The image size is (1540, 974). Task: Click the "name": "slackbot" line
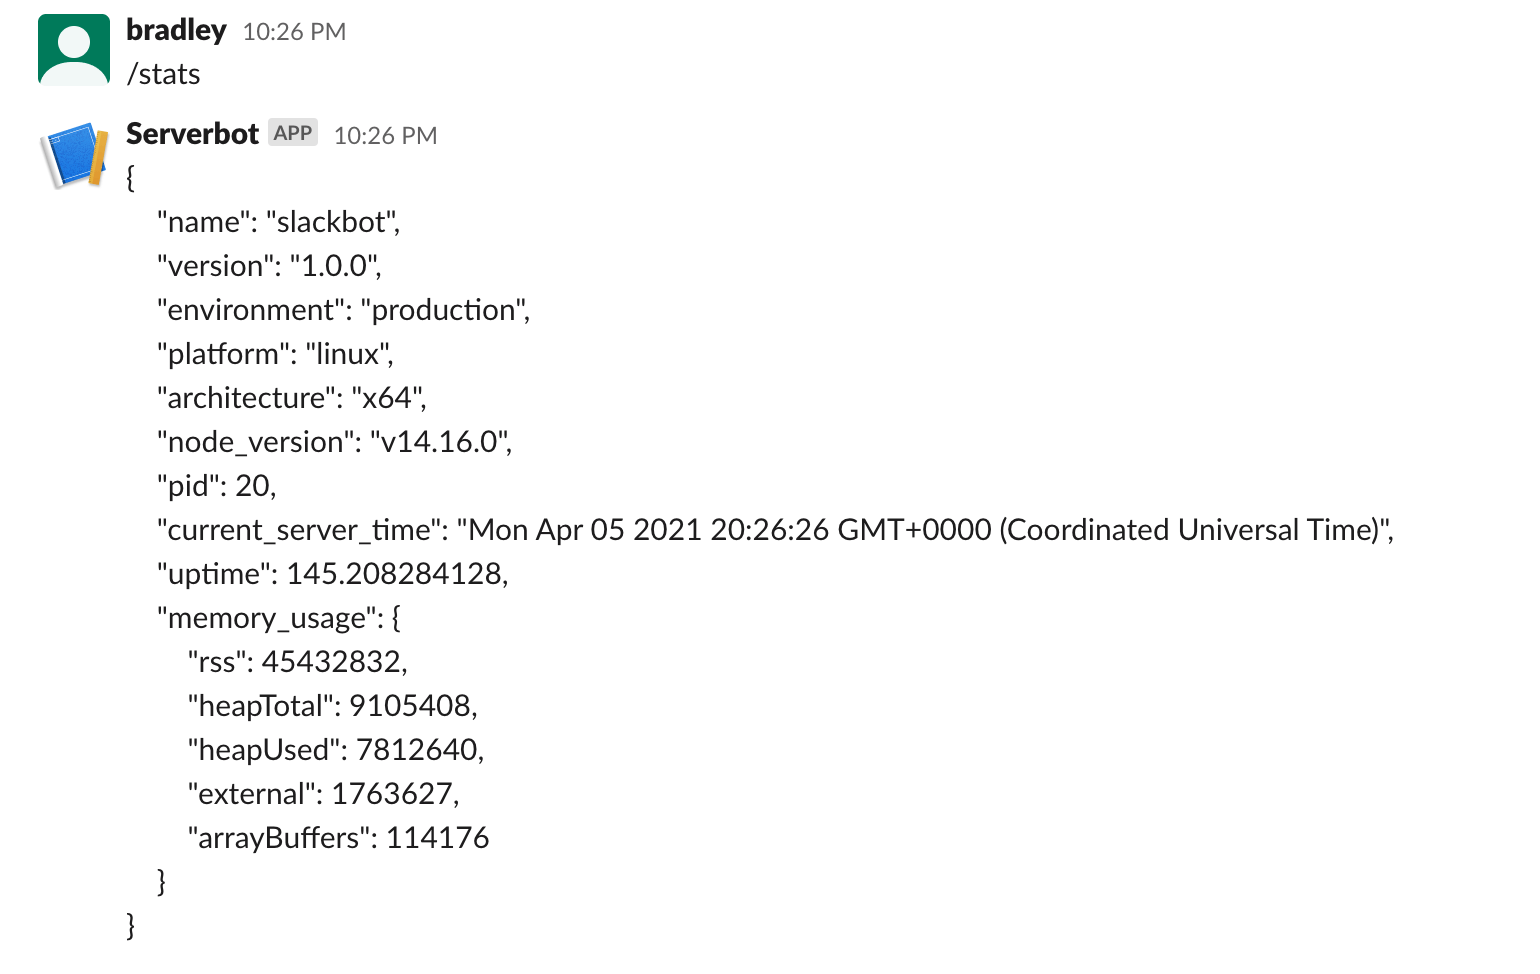pyautogui.click(x=278, y=222)
